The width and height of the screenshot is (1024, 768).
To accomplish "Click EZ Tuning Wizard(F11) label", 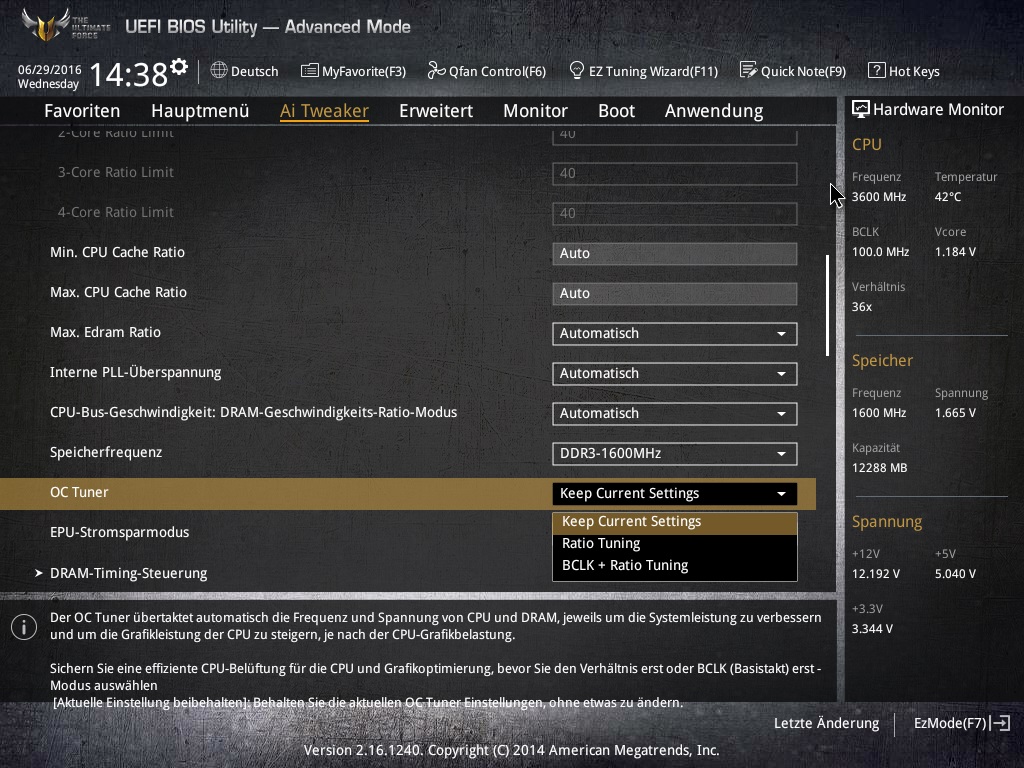I will point(653,71).
